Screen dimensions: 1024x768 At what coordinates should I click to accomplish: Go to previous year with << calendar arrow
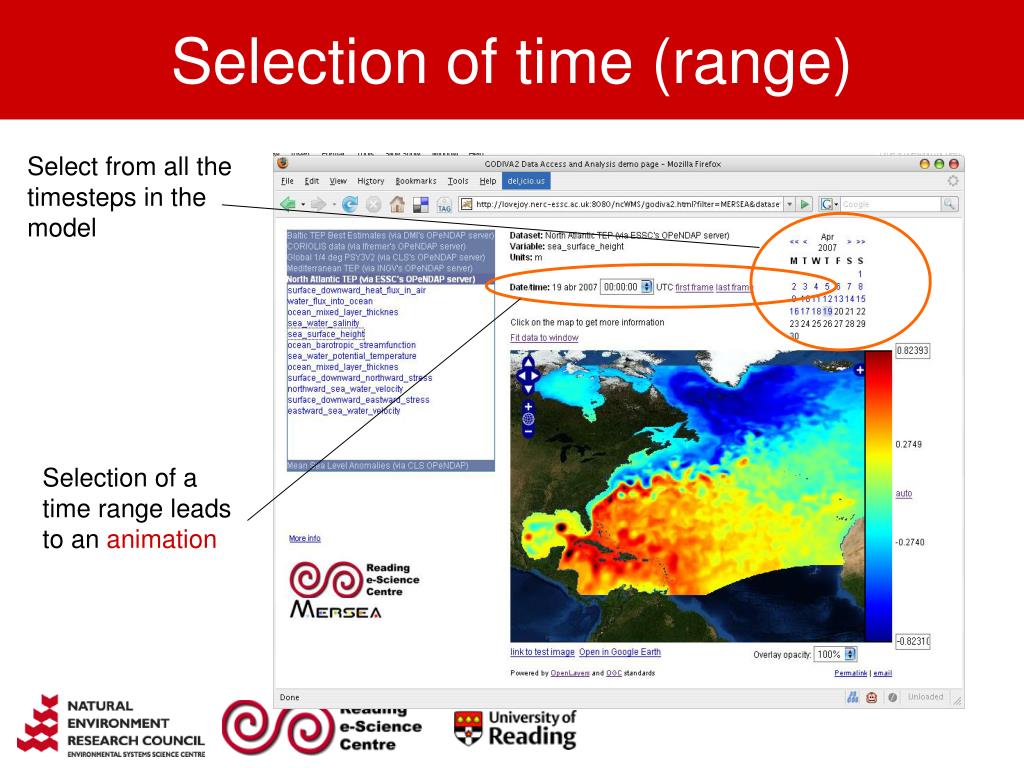[794, 242]
